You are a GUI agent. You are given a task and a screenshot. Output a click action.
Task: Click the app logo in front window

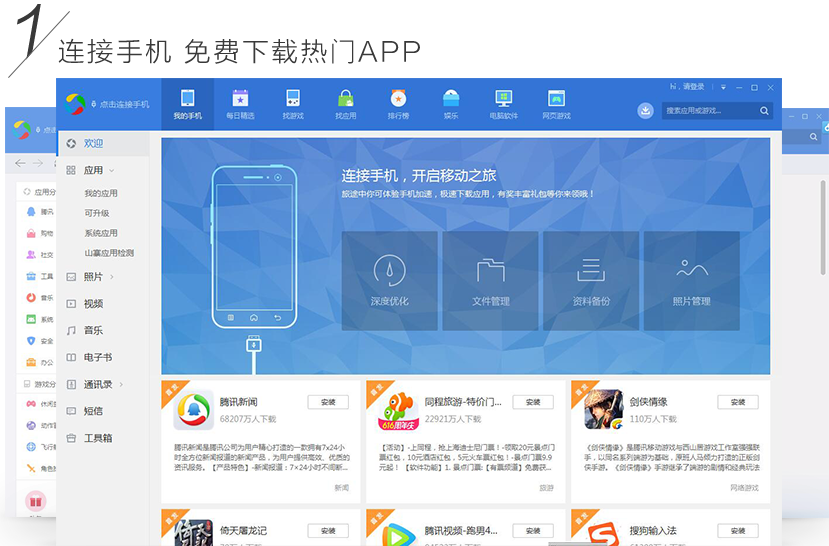click(75, 104)
